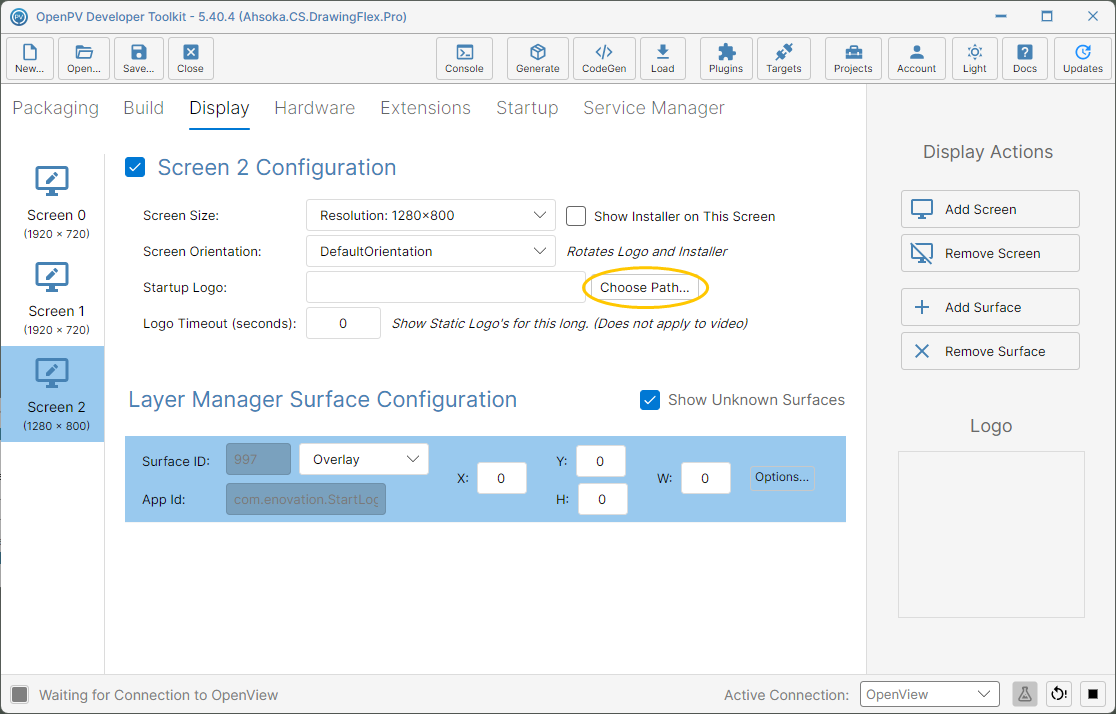Open a project via the Open toolbar icon

tap(84, 58)
